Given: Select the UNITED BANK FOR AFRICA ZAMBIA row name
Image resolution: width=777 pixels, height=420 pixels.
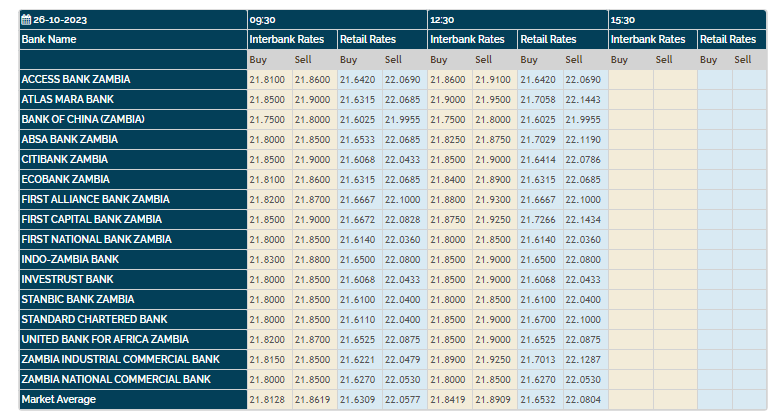Looking at the screenshot, I should 105,340.
